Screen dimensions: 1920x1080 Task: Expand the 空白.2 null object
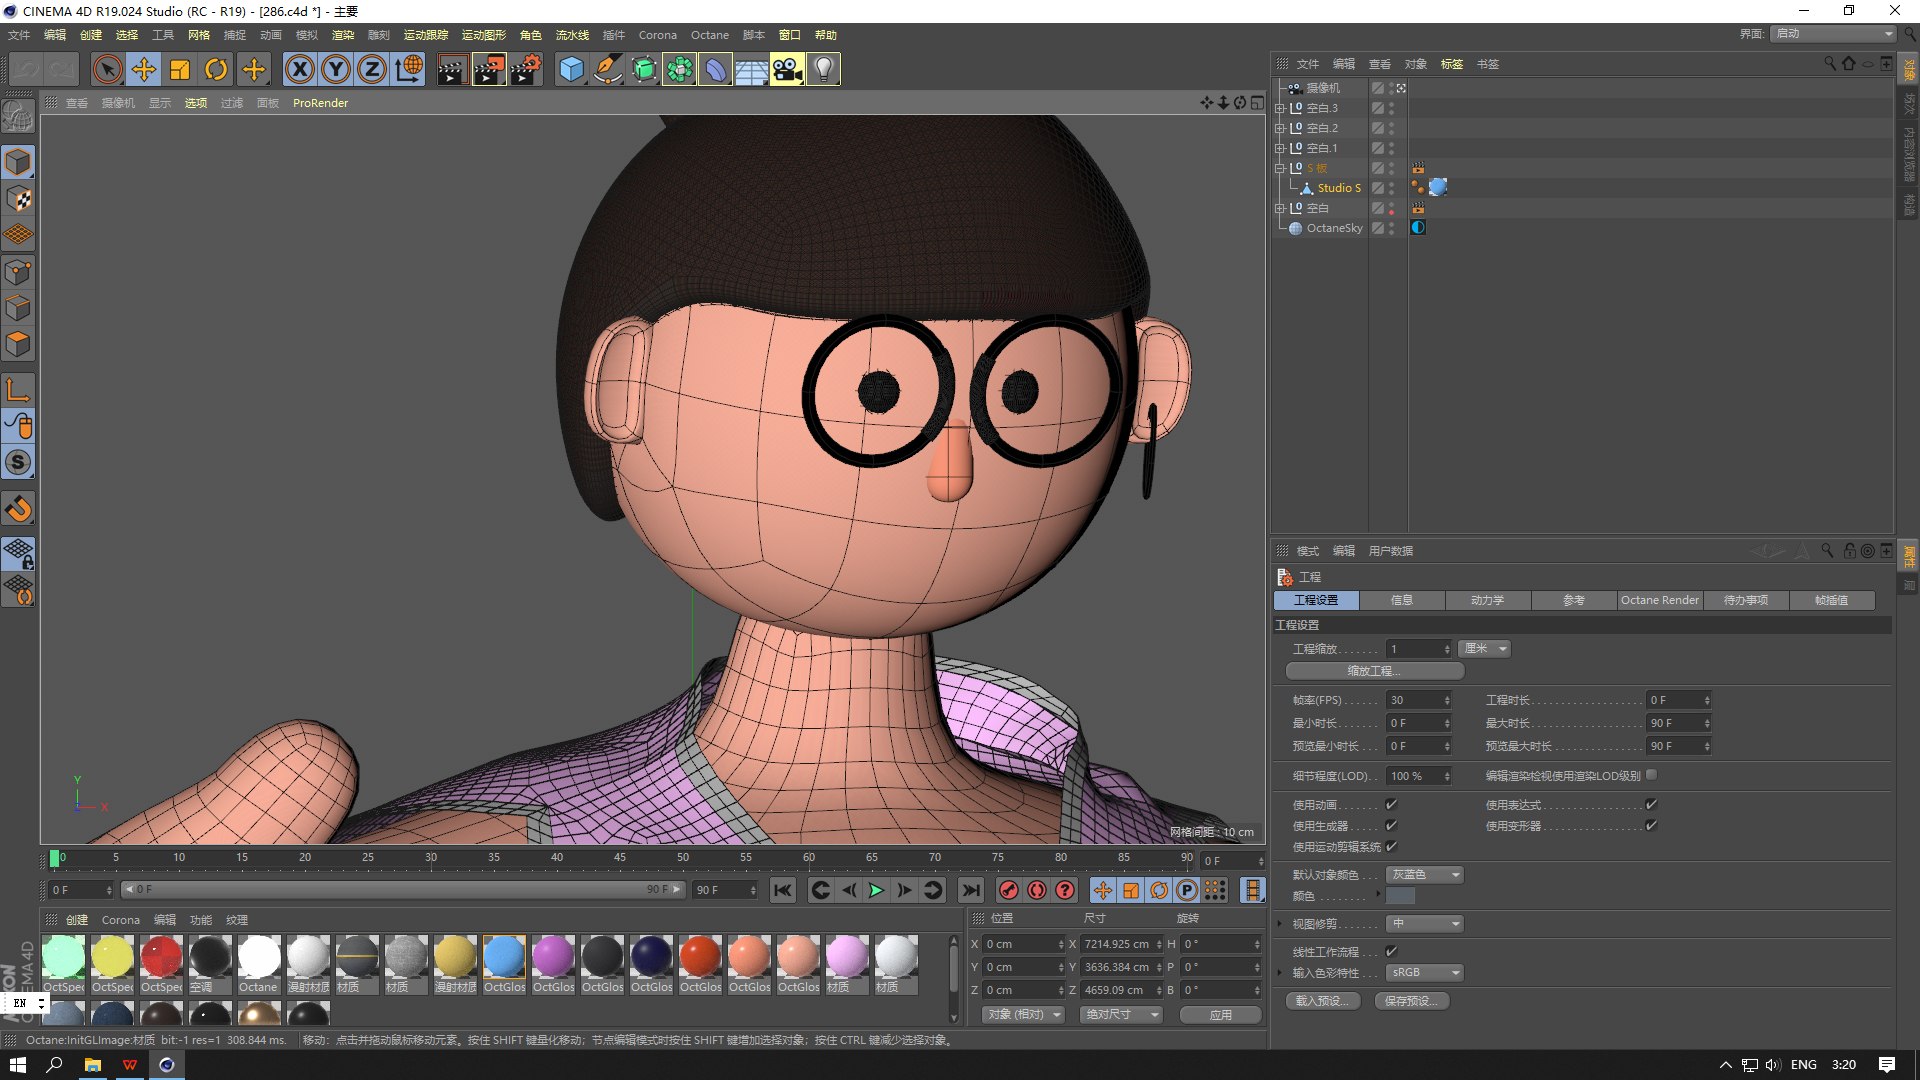[1279, 128]
